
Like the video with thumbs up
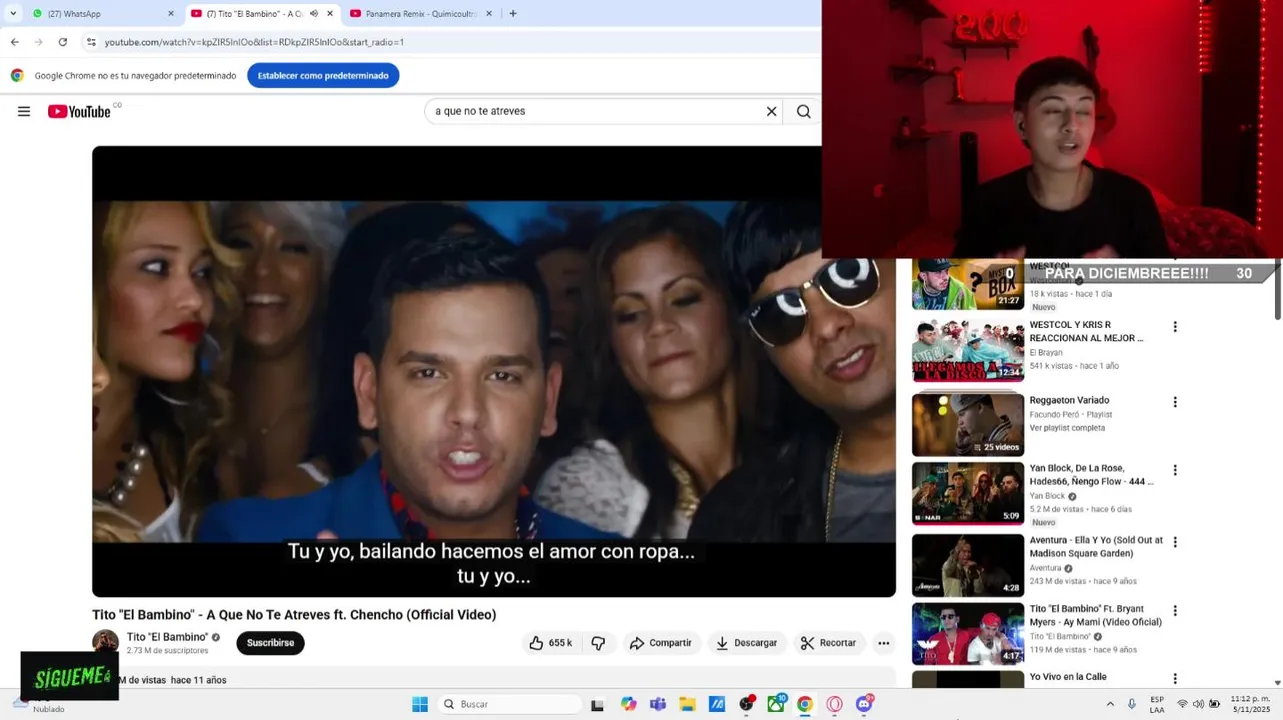coord(549,643)
